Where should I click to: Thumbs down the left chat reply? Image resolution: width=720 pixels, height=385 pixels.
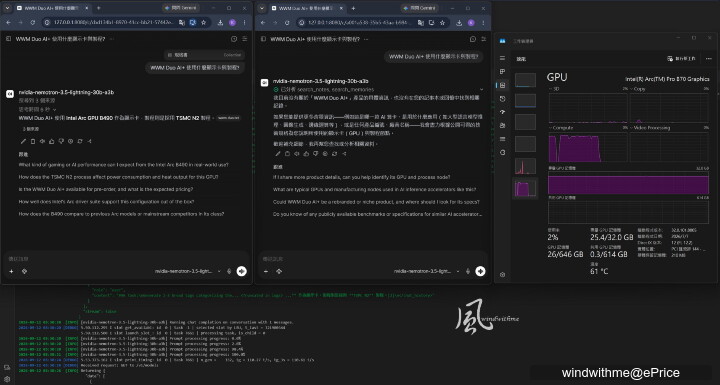pos(61,142)
